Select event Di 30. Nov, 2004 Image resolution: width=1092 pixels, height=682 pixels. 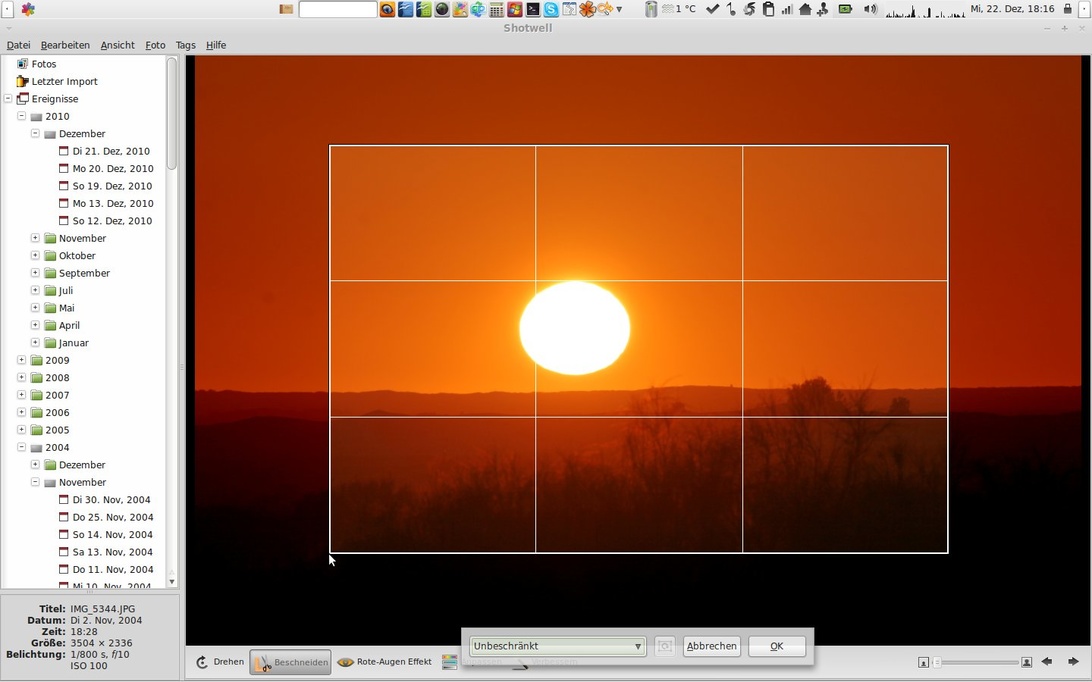111,500
